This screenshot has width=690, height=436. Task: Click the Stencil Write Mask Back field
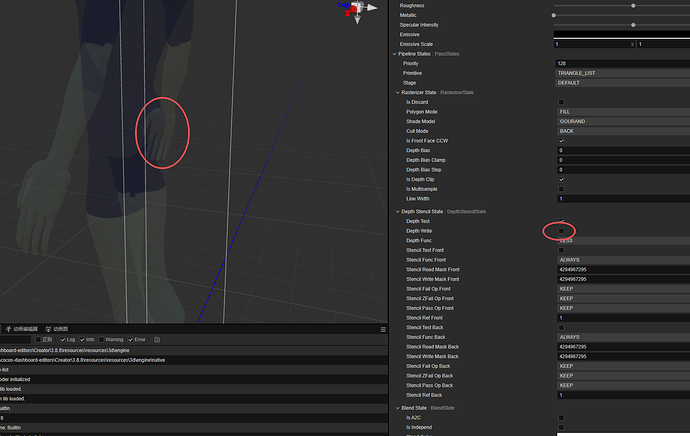(x=624, y=357)
